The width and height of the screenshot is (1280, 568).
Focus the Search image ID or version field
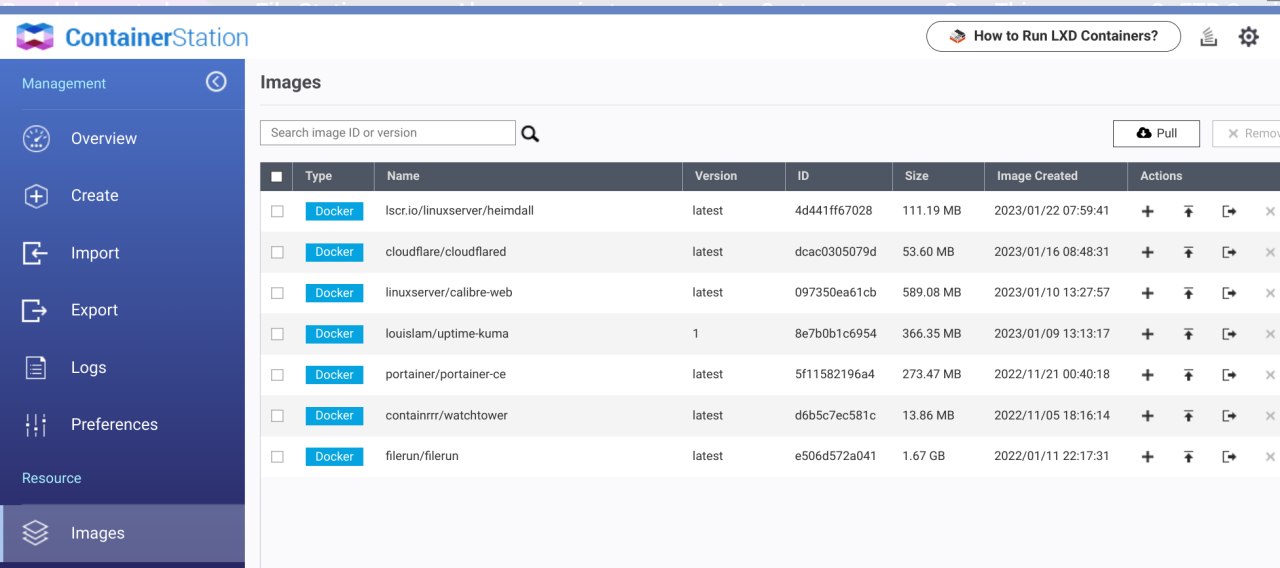coord(387,133)
